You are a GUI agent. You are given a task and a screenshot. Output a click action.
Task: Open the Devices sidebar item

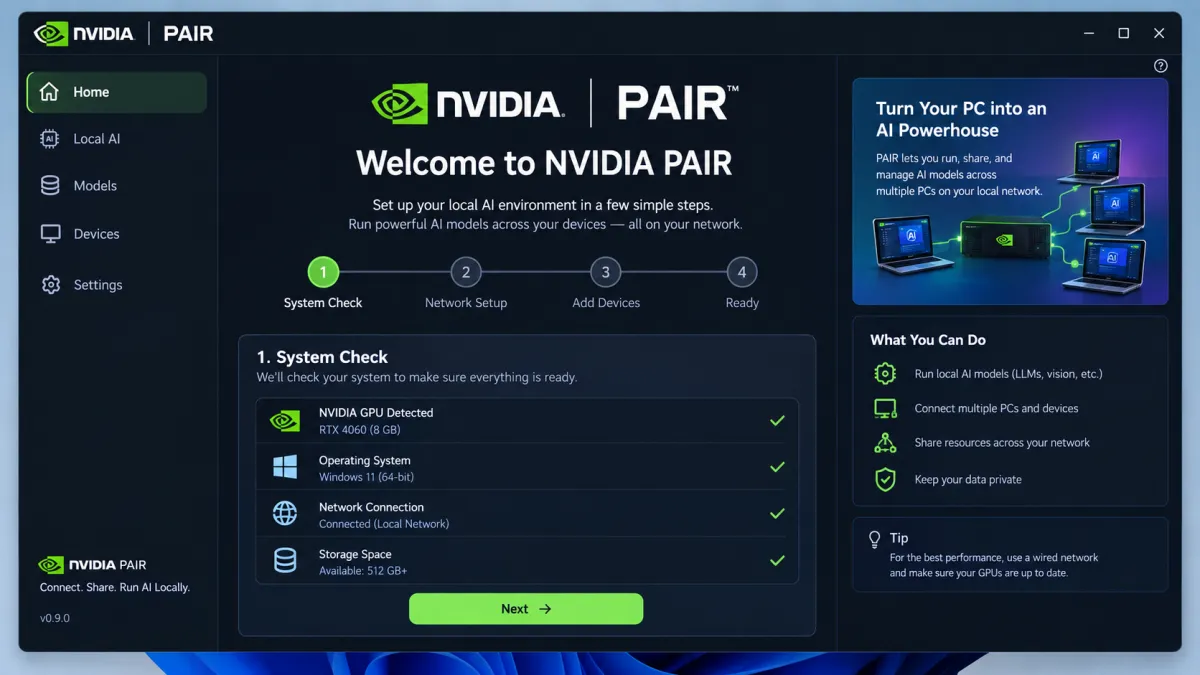pyautogui.click(x=116, y=234)
